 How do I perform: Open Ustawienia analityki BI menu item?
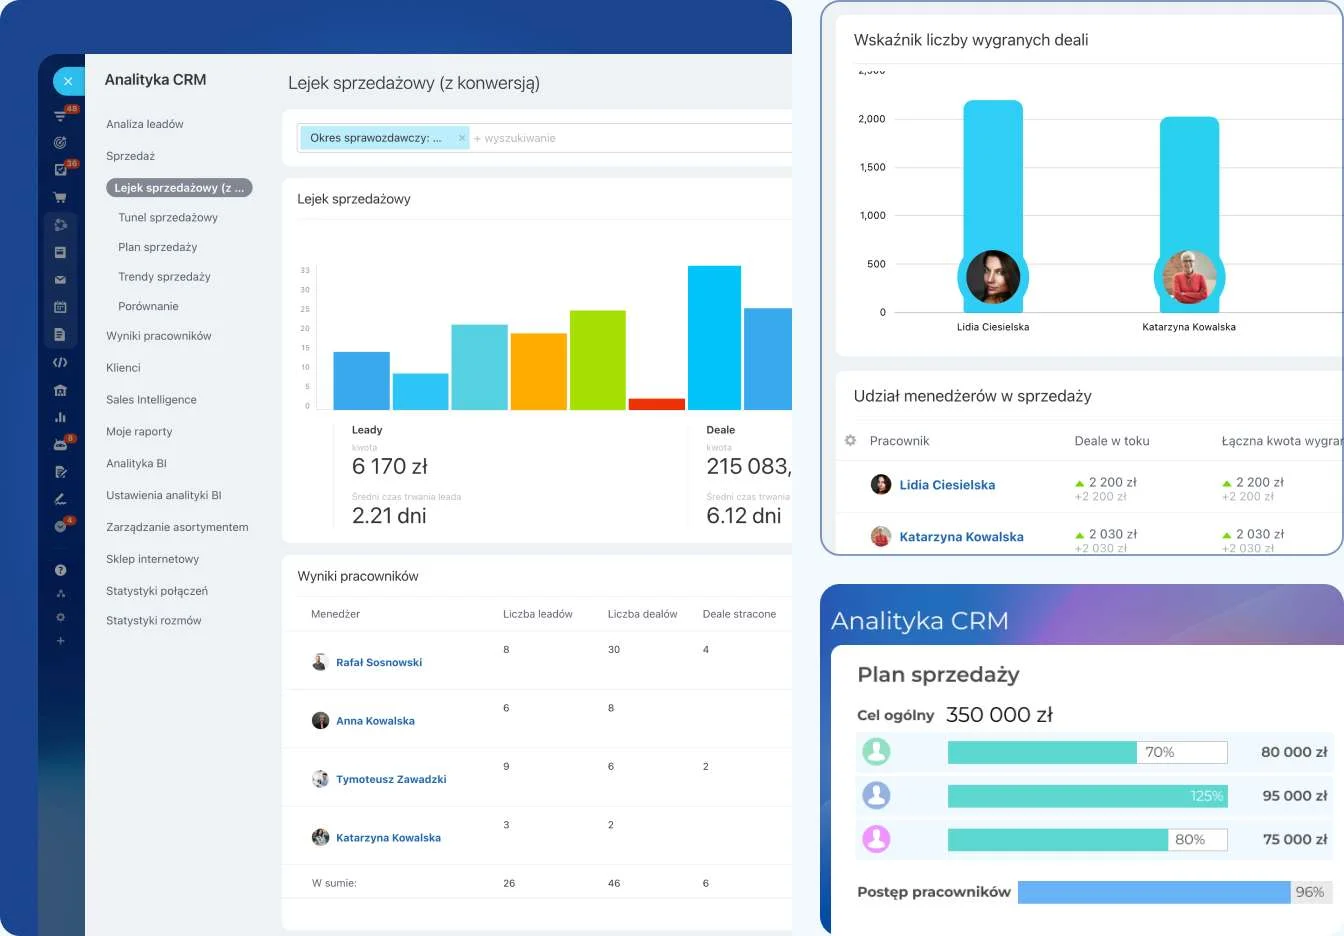tap(164, 495)
